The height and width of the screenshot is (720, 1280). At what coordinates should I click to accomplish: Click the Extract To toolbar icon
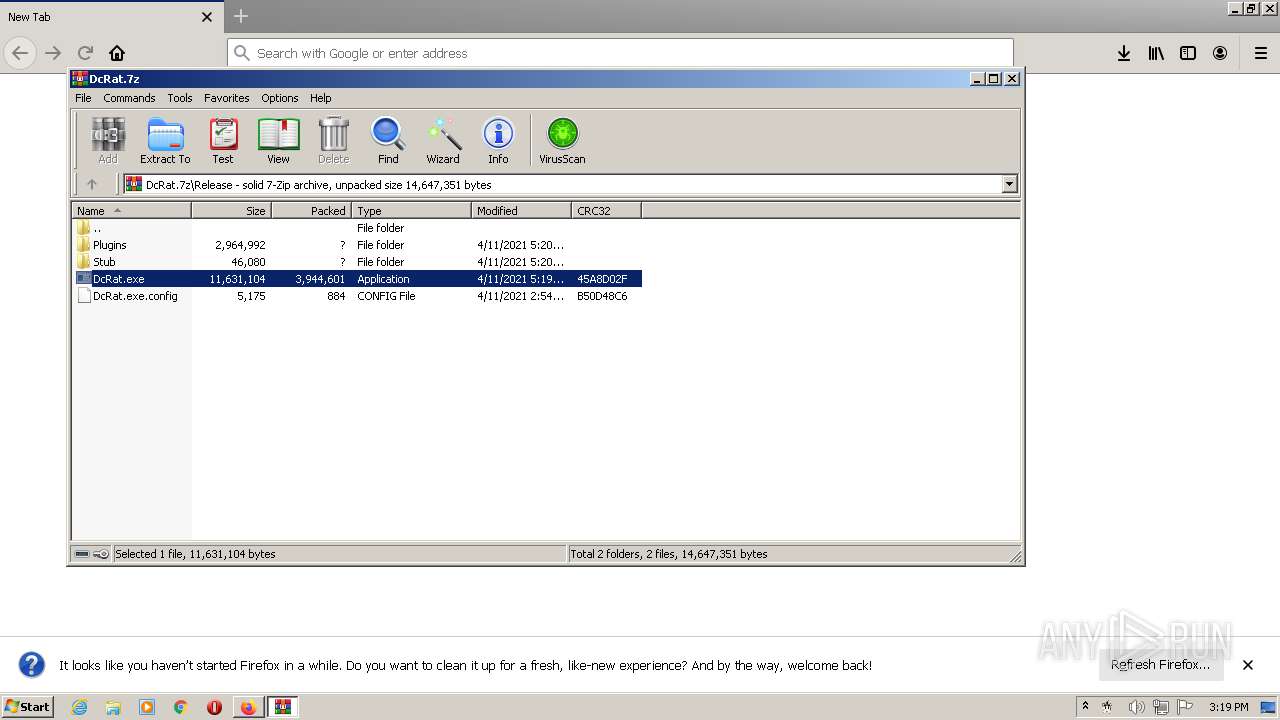[x=165, y=140]
